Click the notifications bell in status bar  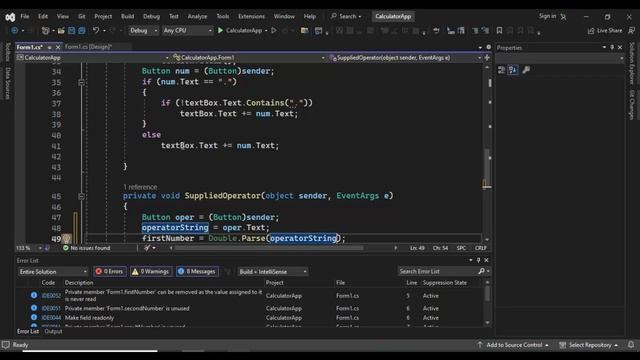pos(631,345)
